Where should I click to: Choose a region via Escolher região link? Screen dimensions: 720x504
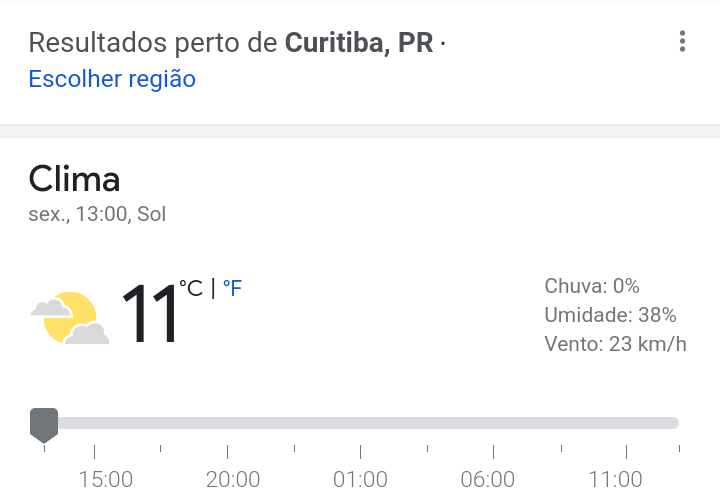(x=112, y=79)
